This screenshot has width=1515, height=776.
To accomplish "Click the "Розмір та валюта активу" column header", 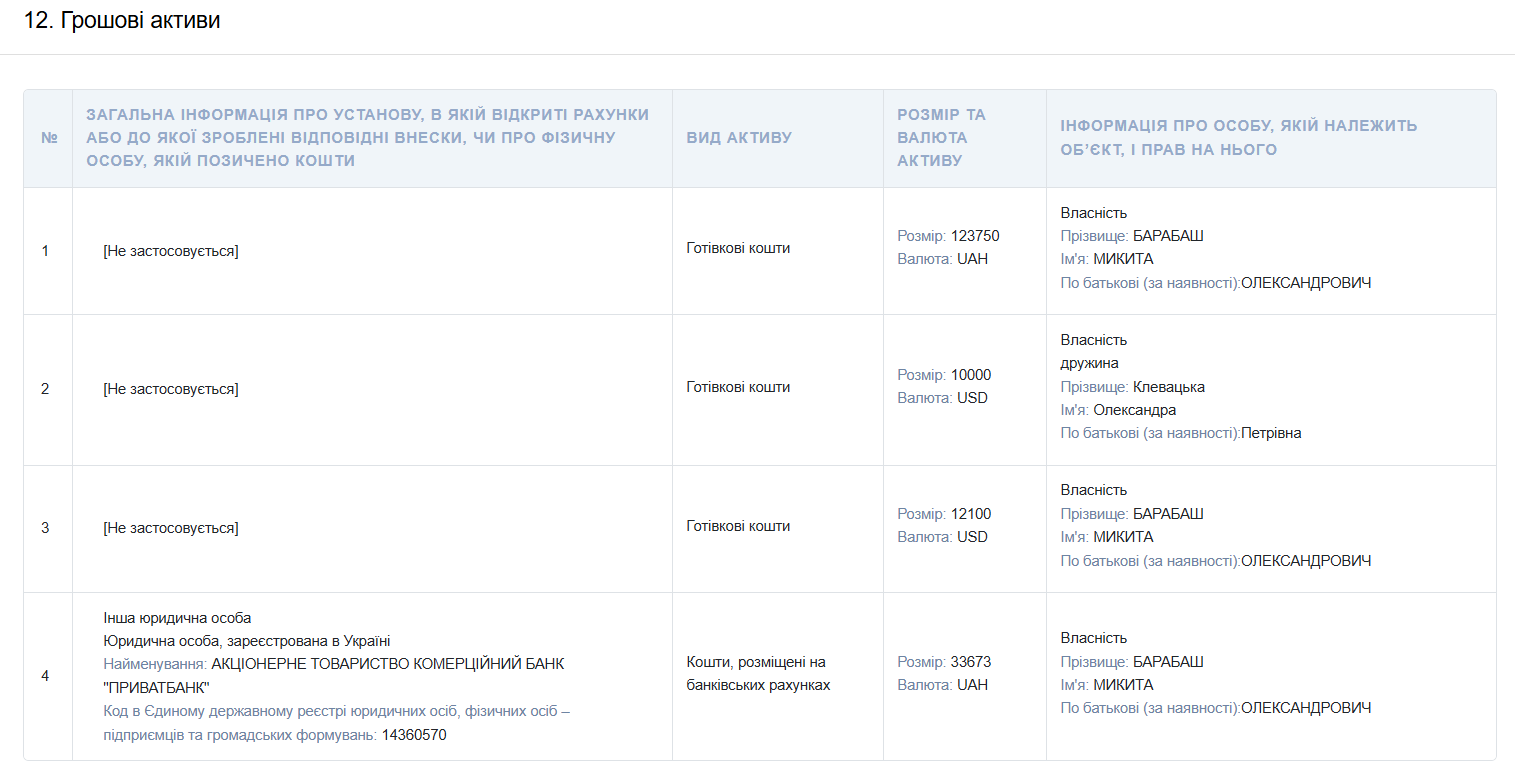I will [x=941, y=138].
